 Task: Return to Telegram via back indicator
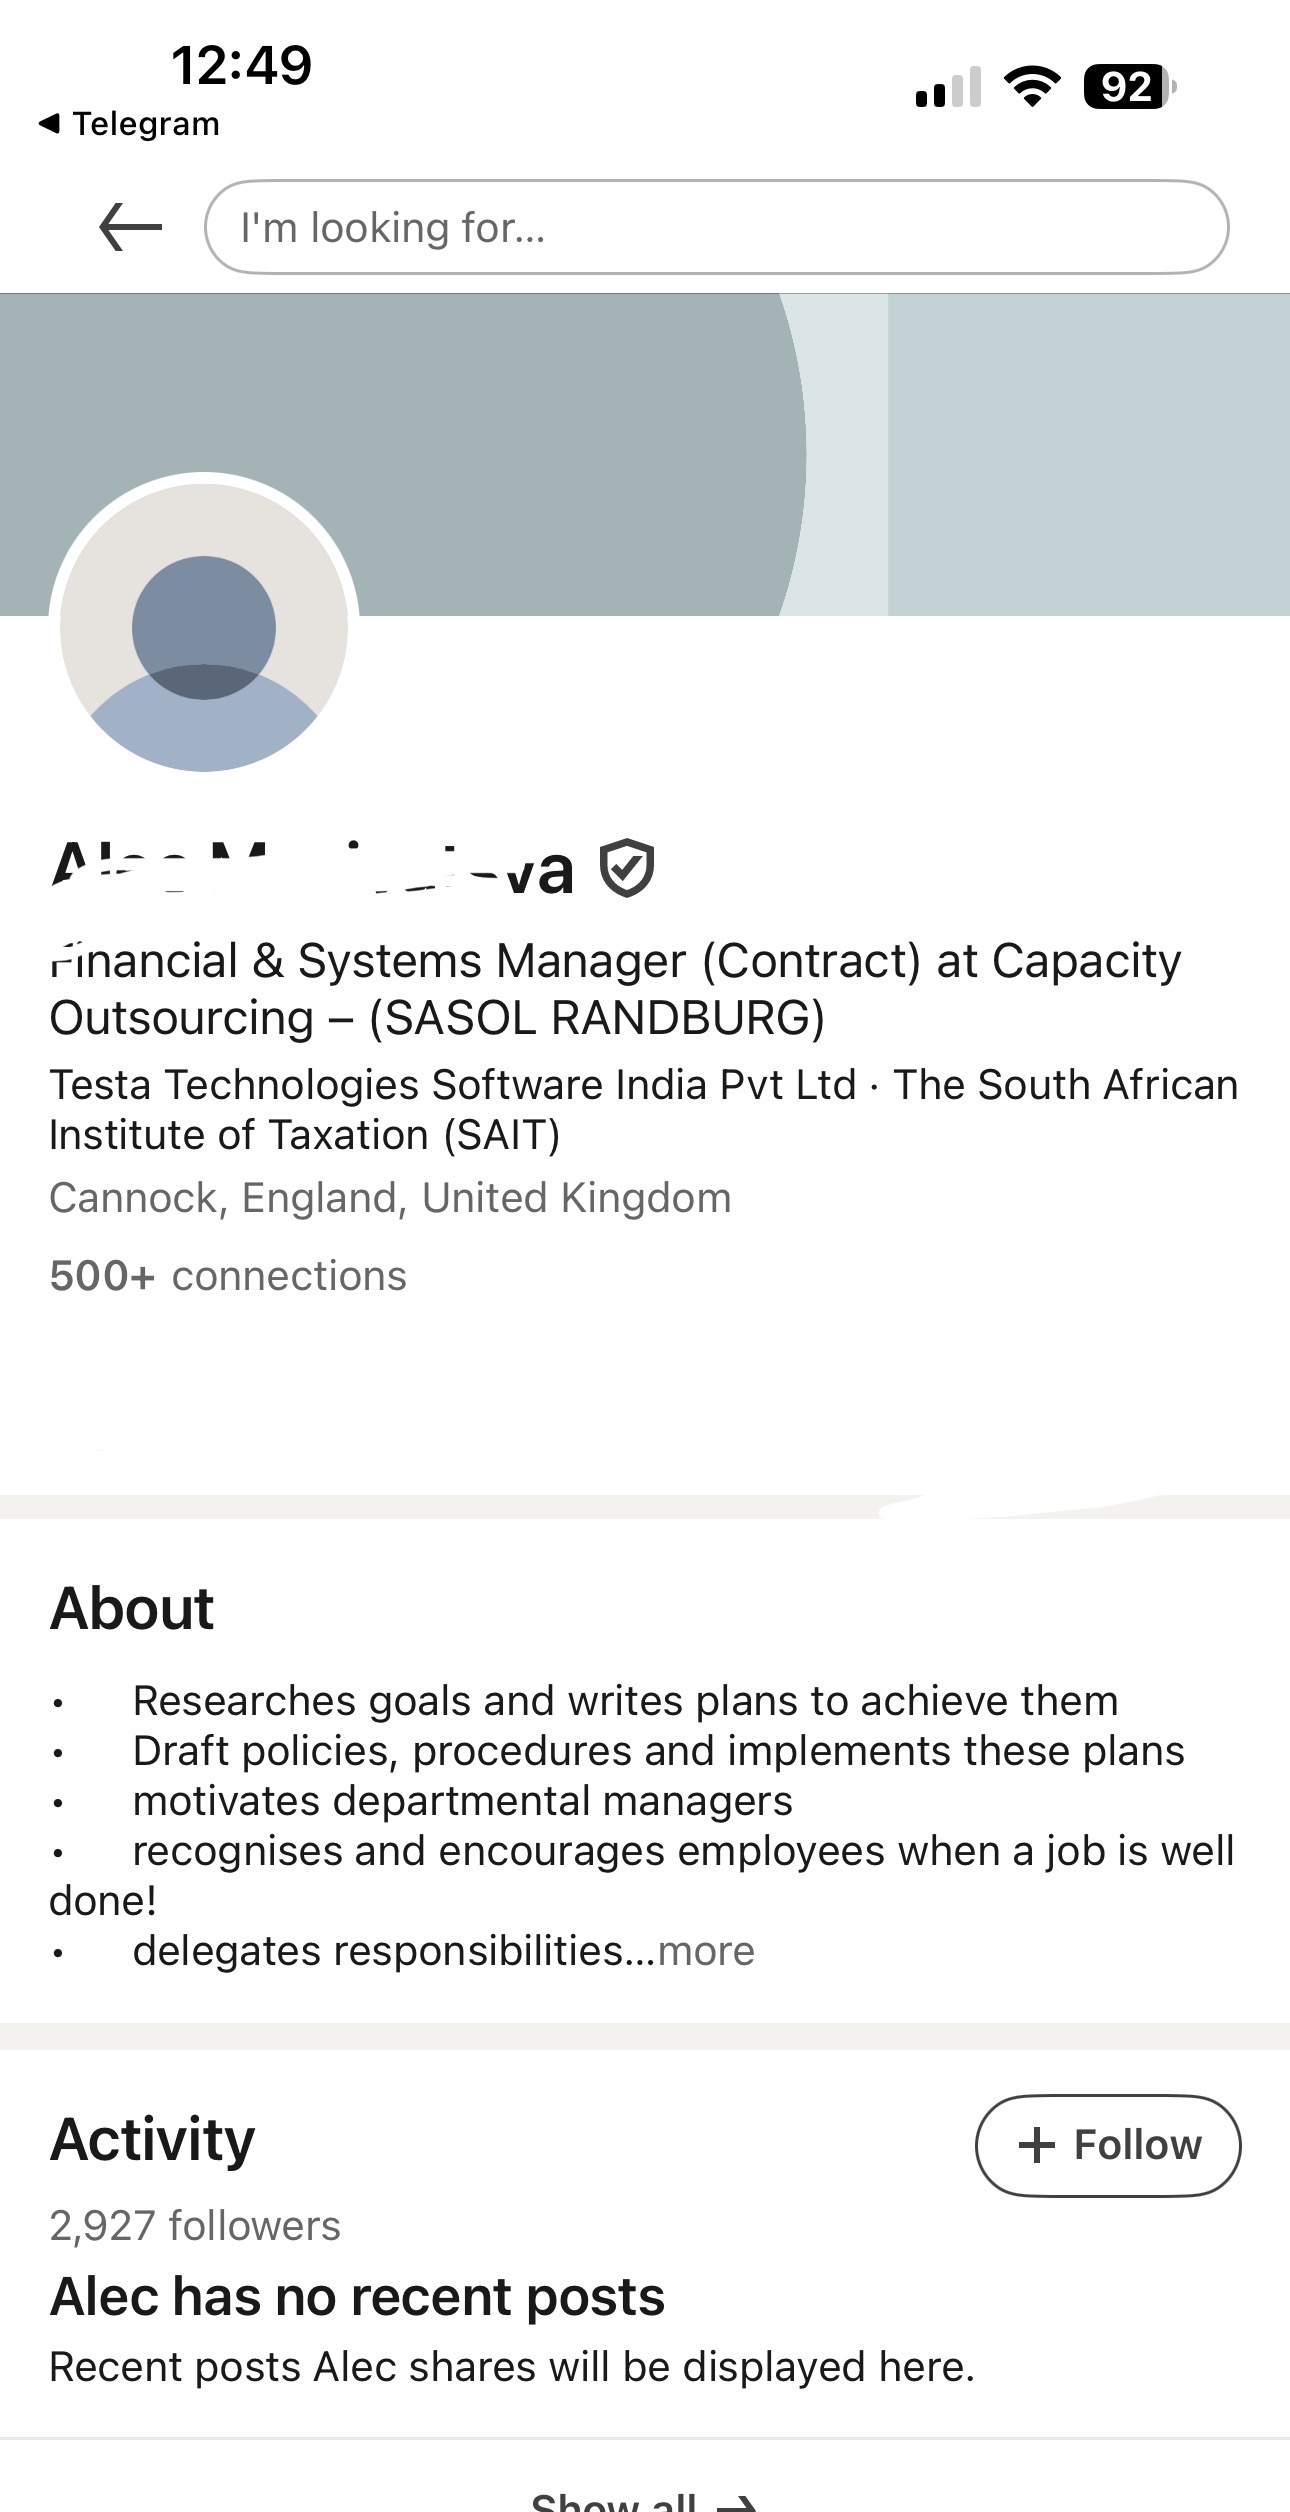[129, 124]
